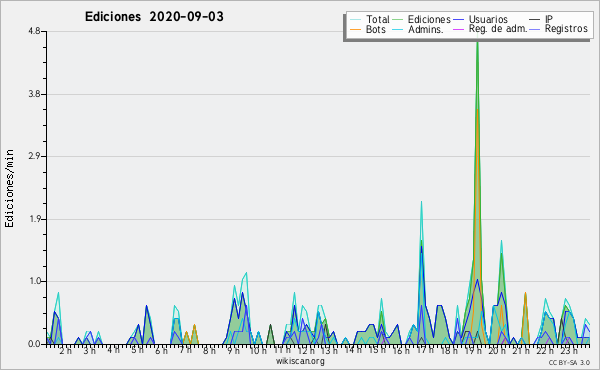600x370 pixels.
Task: Click the dark IP legend color line
Action: pyautogui.click(x=535, y=20)
